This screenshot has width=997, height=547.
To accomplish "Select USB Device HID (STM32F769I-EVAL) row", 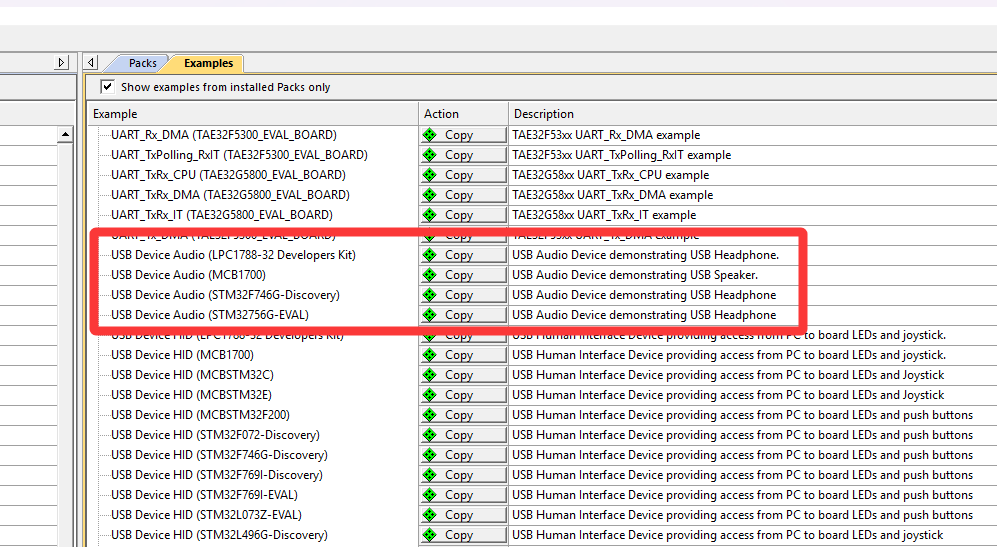I will click(x=204, y=495).
